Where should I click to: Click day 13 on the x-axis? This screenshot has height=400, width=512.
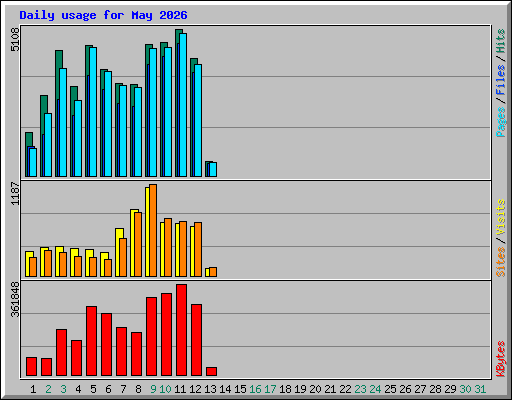(x=210, y=389)
